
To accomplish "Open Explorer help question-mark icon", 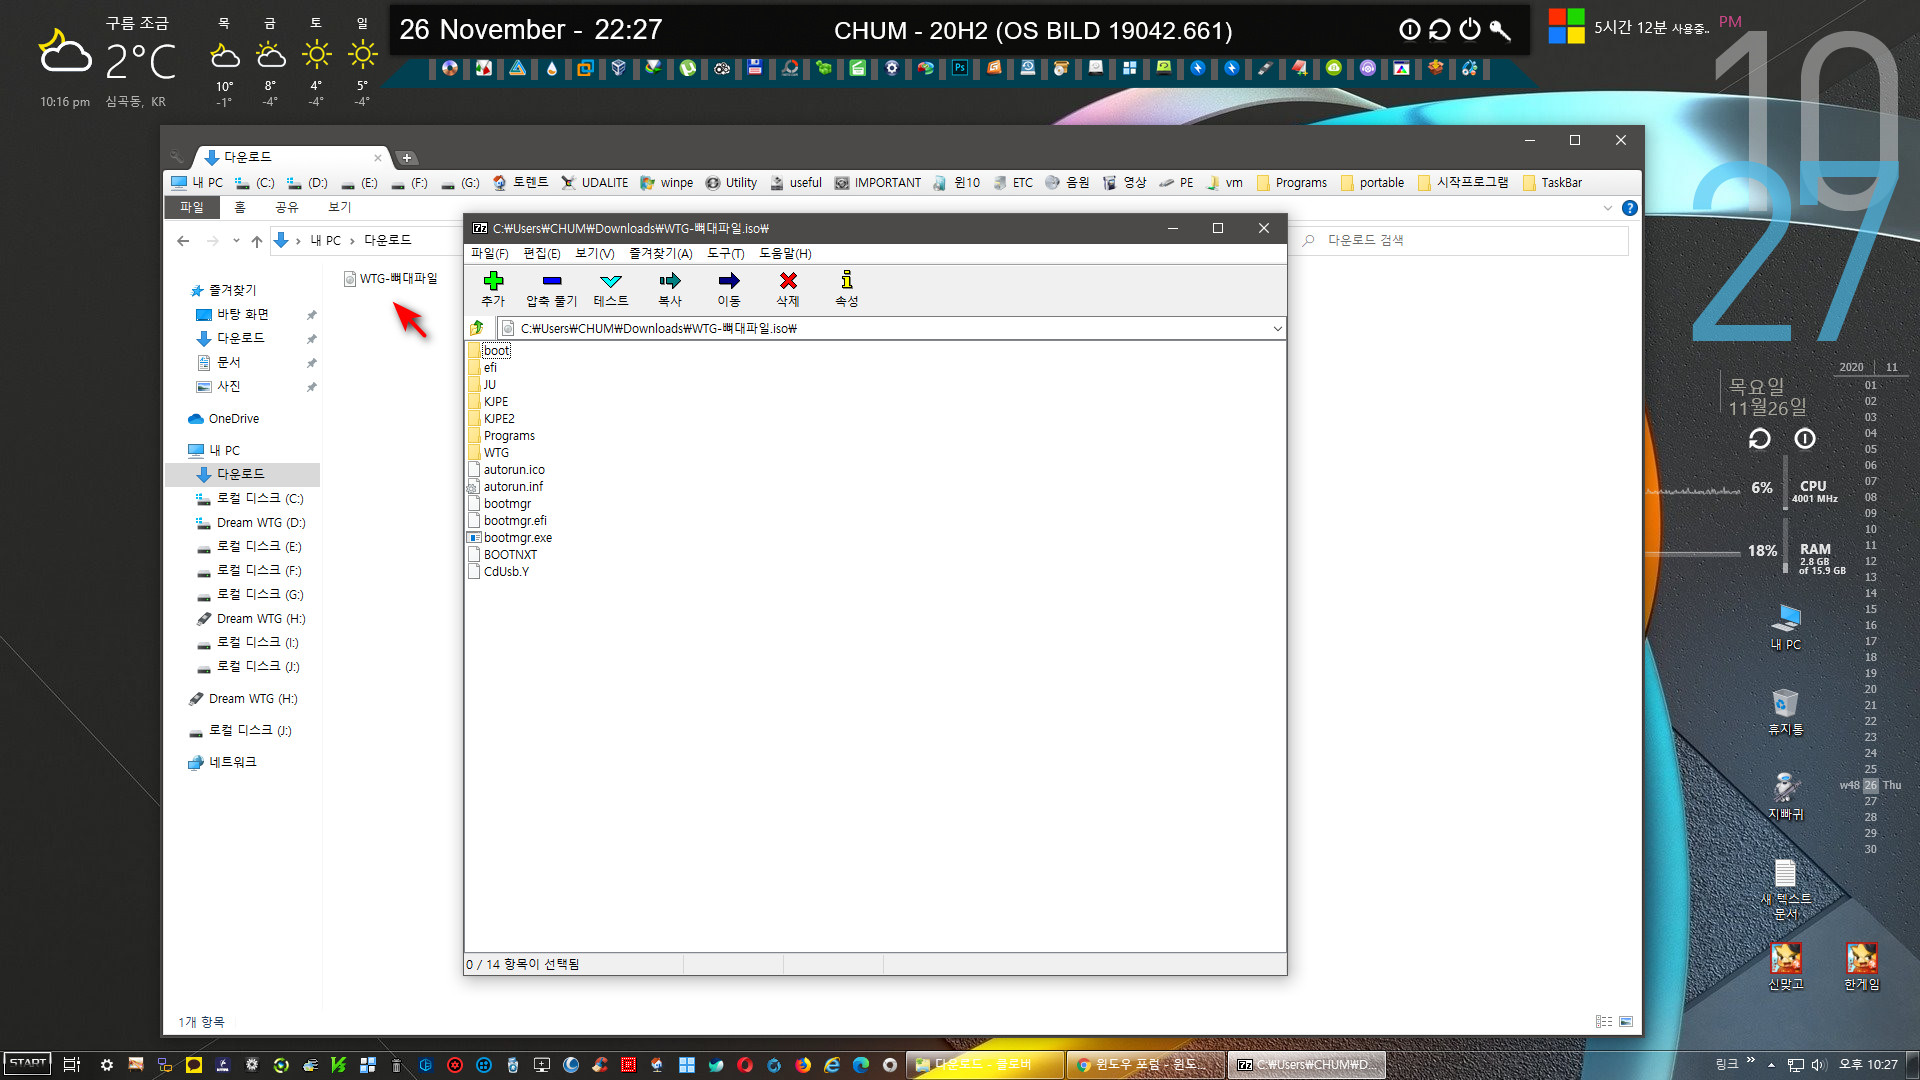I will click(1630, 208).
